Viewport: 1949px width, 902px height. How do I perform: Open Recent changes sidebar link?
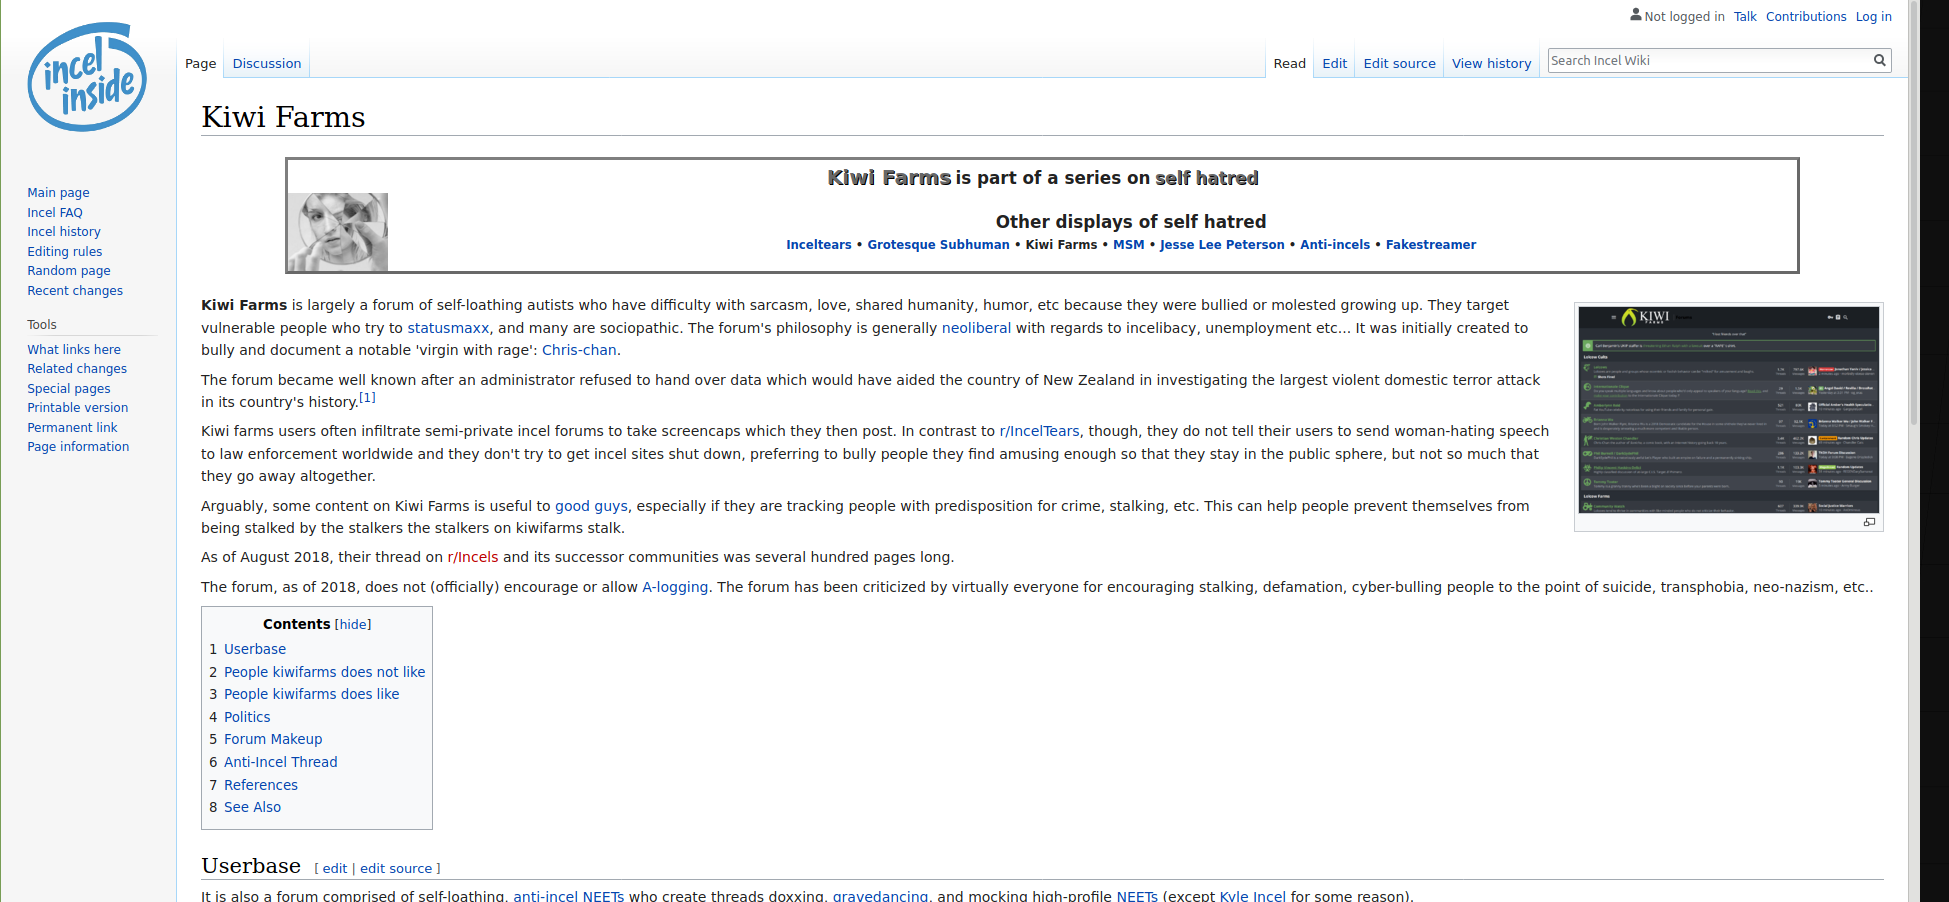75,291
